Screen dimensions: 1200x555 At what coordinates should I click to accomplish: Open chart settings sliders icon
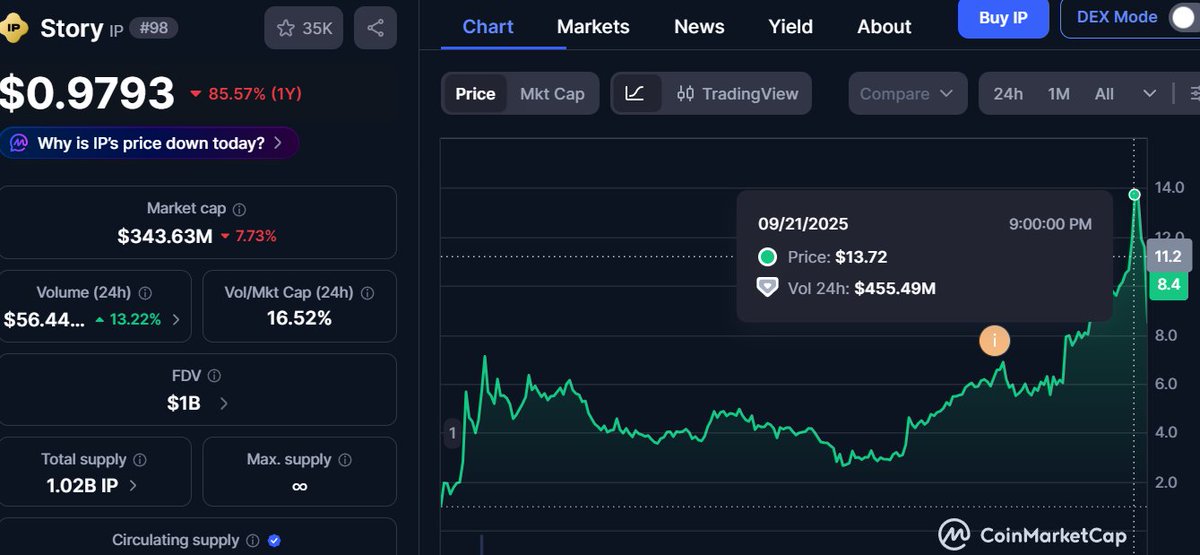(x=1194, y=94)
